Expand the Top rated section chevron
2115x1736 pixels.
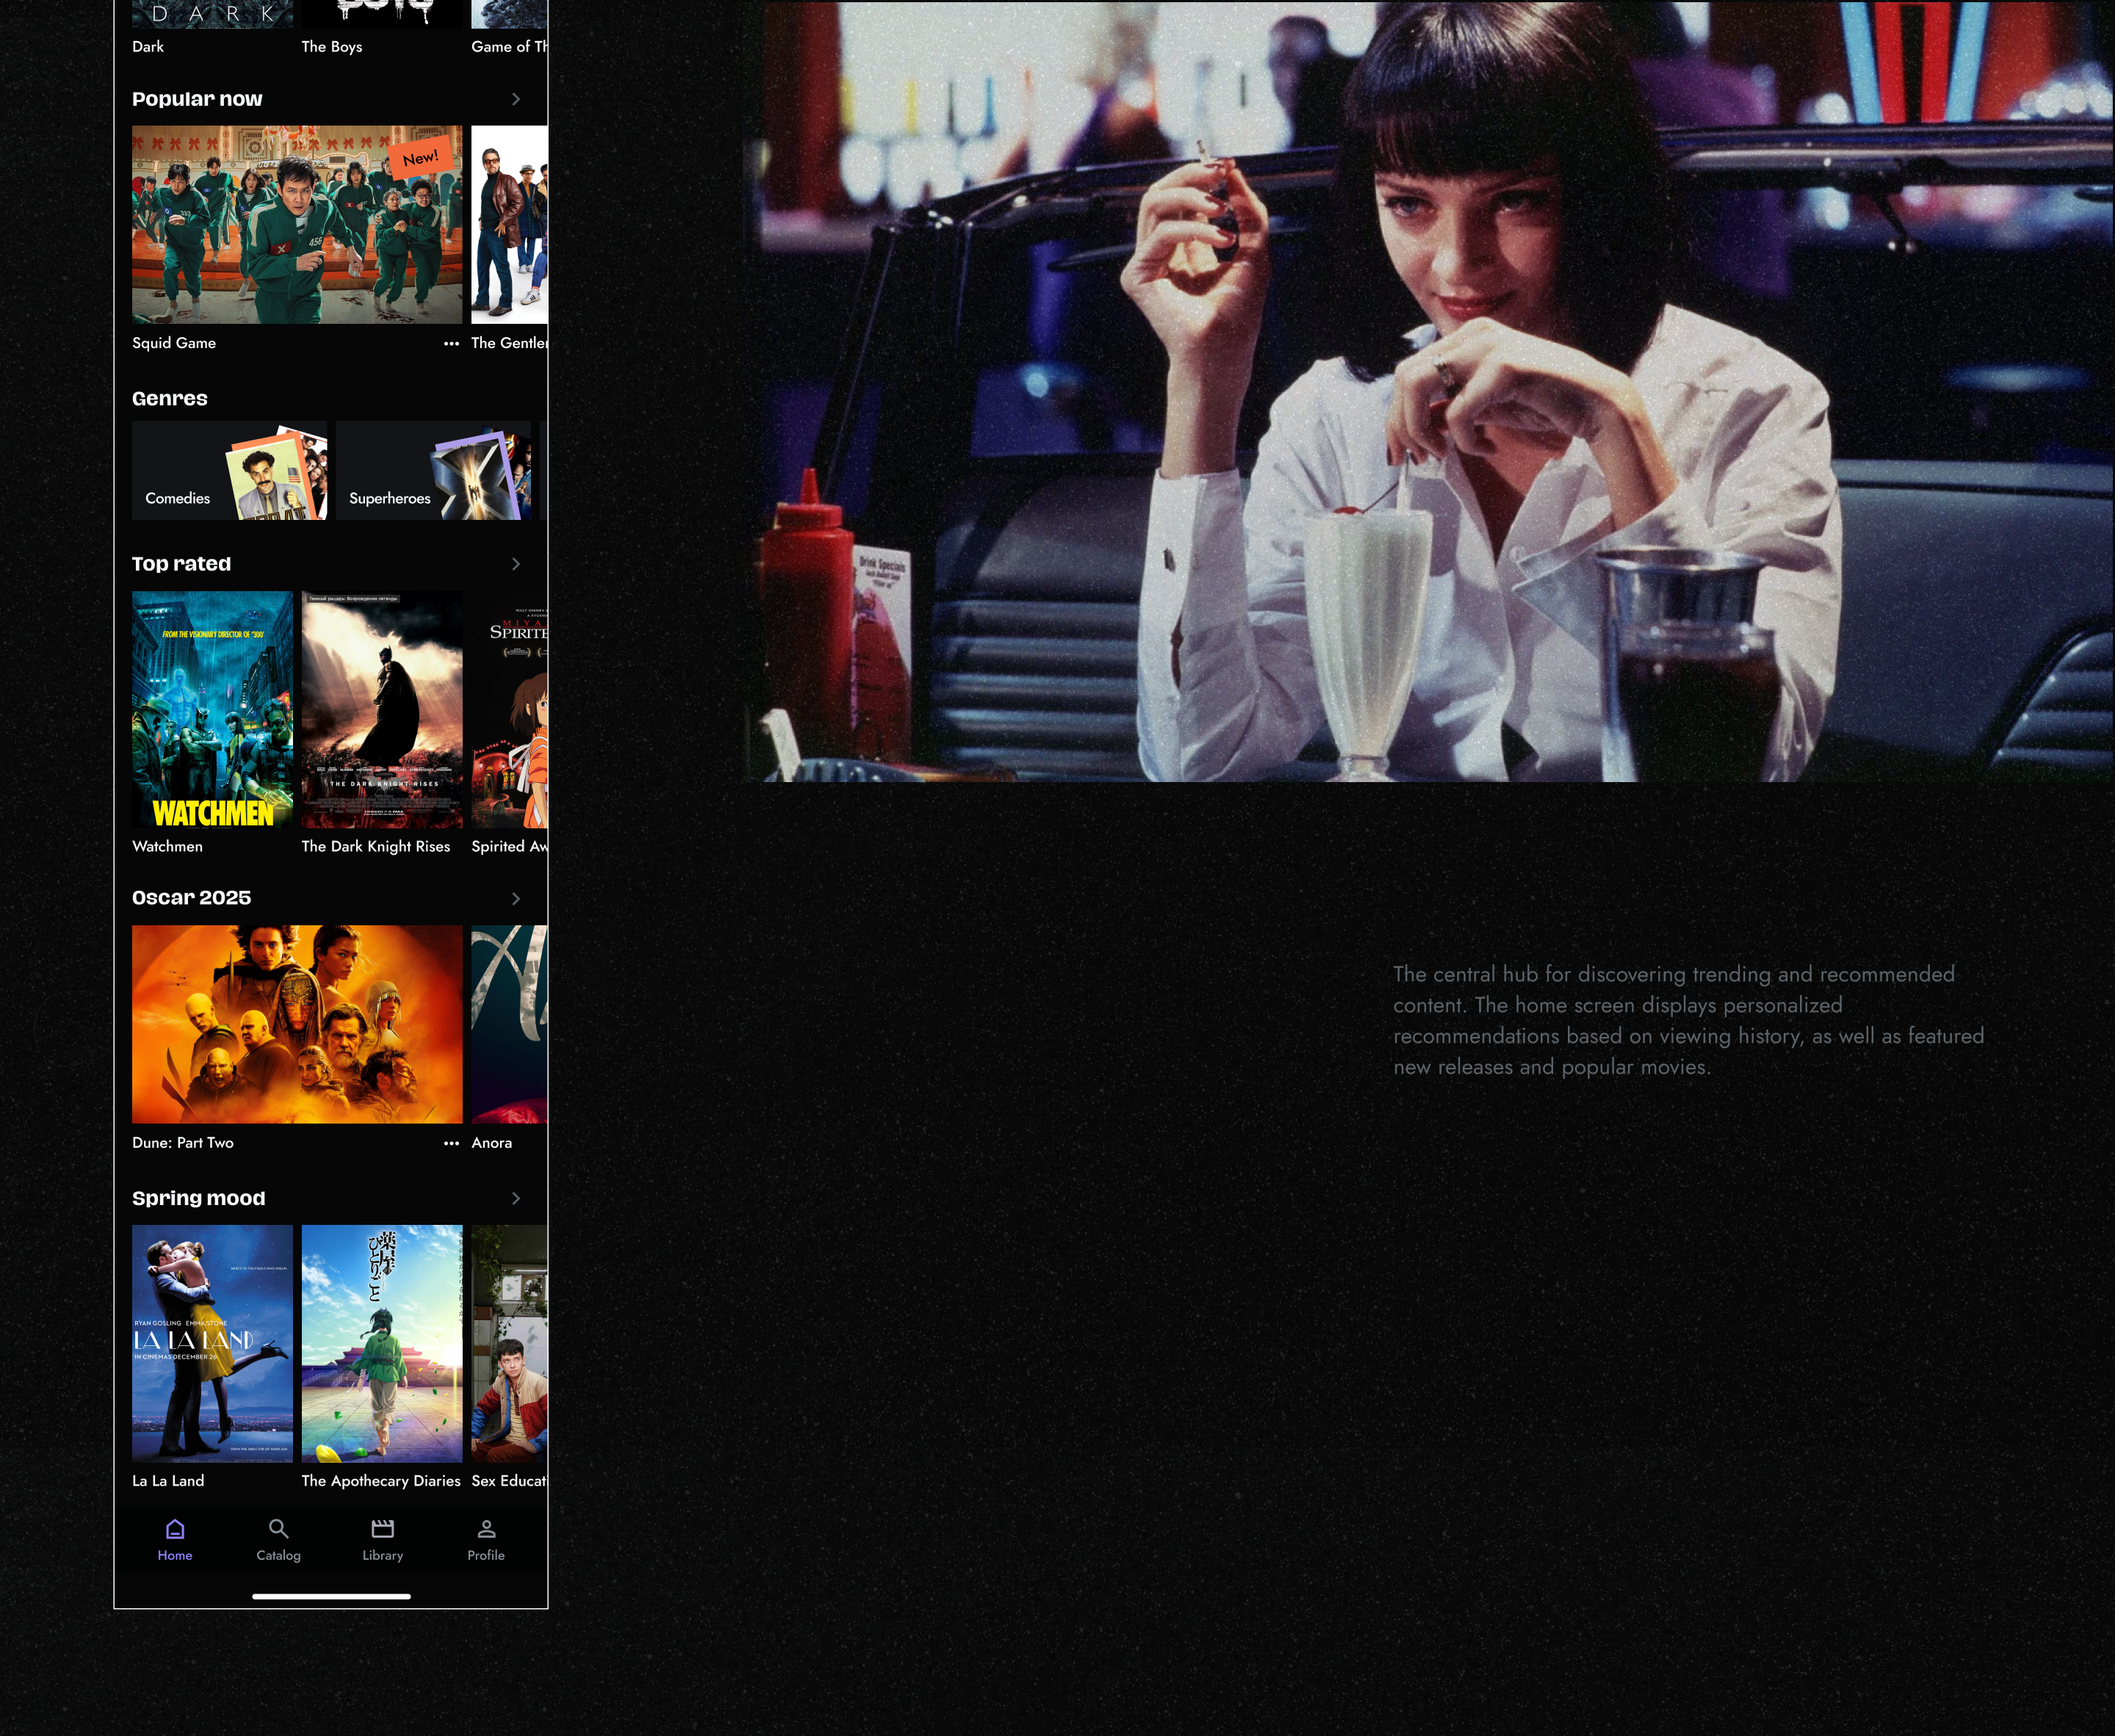tap(515, 564)
